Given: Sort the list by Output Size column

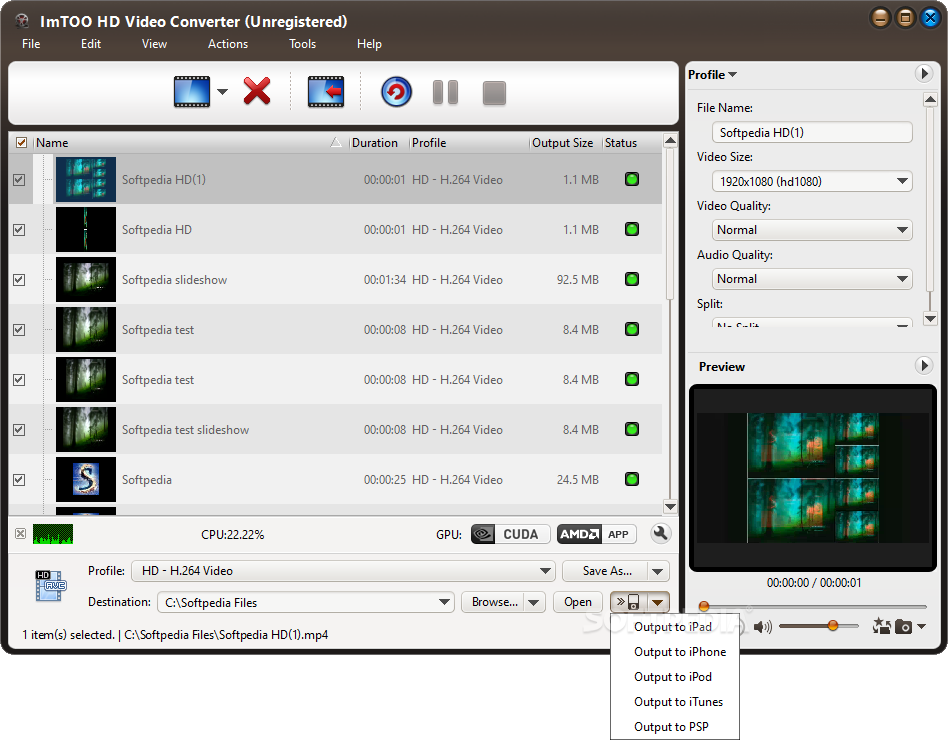Looking at the screenshot, I should 562,143.
